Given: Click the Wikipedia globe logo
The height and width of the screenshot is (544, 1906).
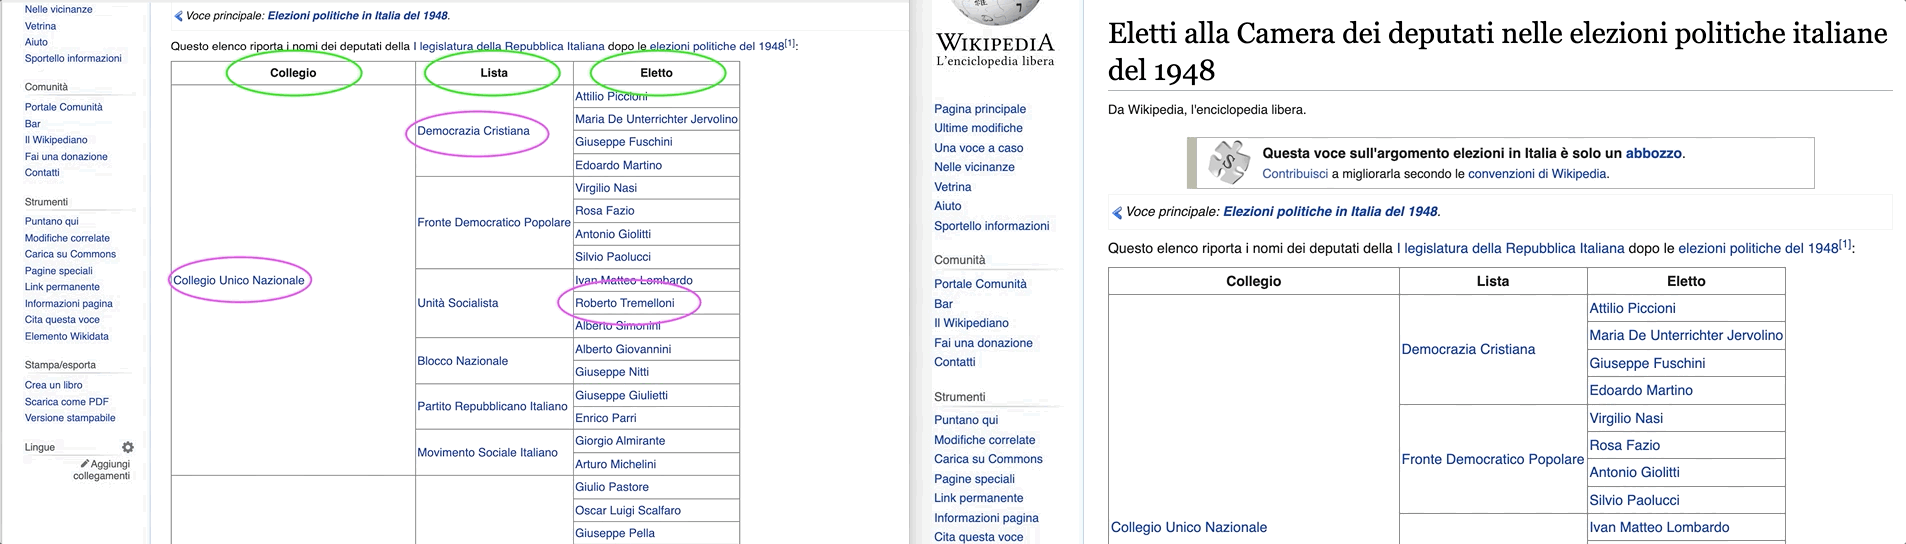Looking at the screenshot, I should [994, 12].
